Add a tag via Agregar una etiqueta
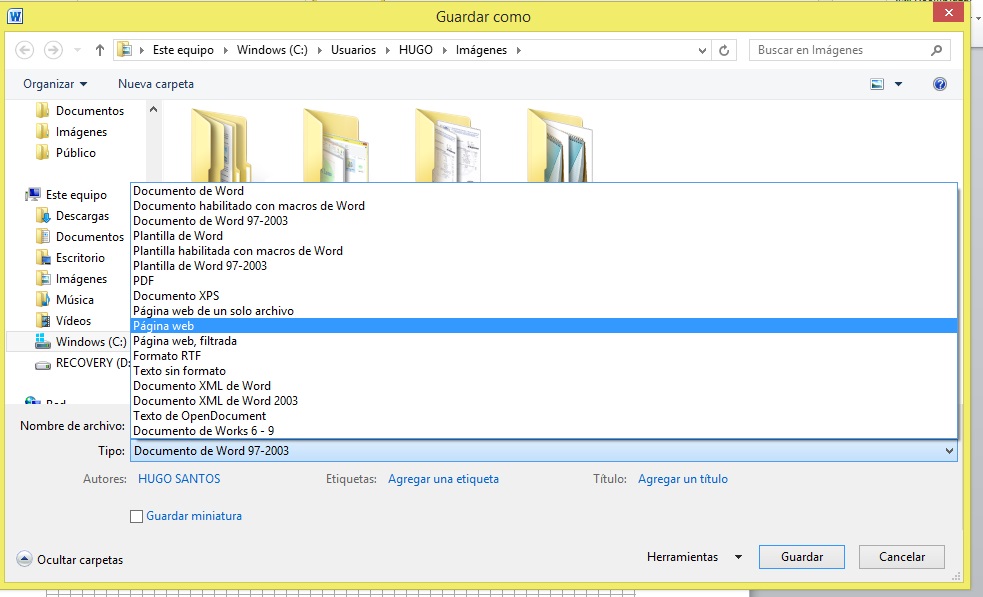The image size is (983, 597). [442, 479]
